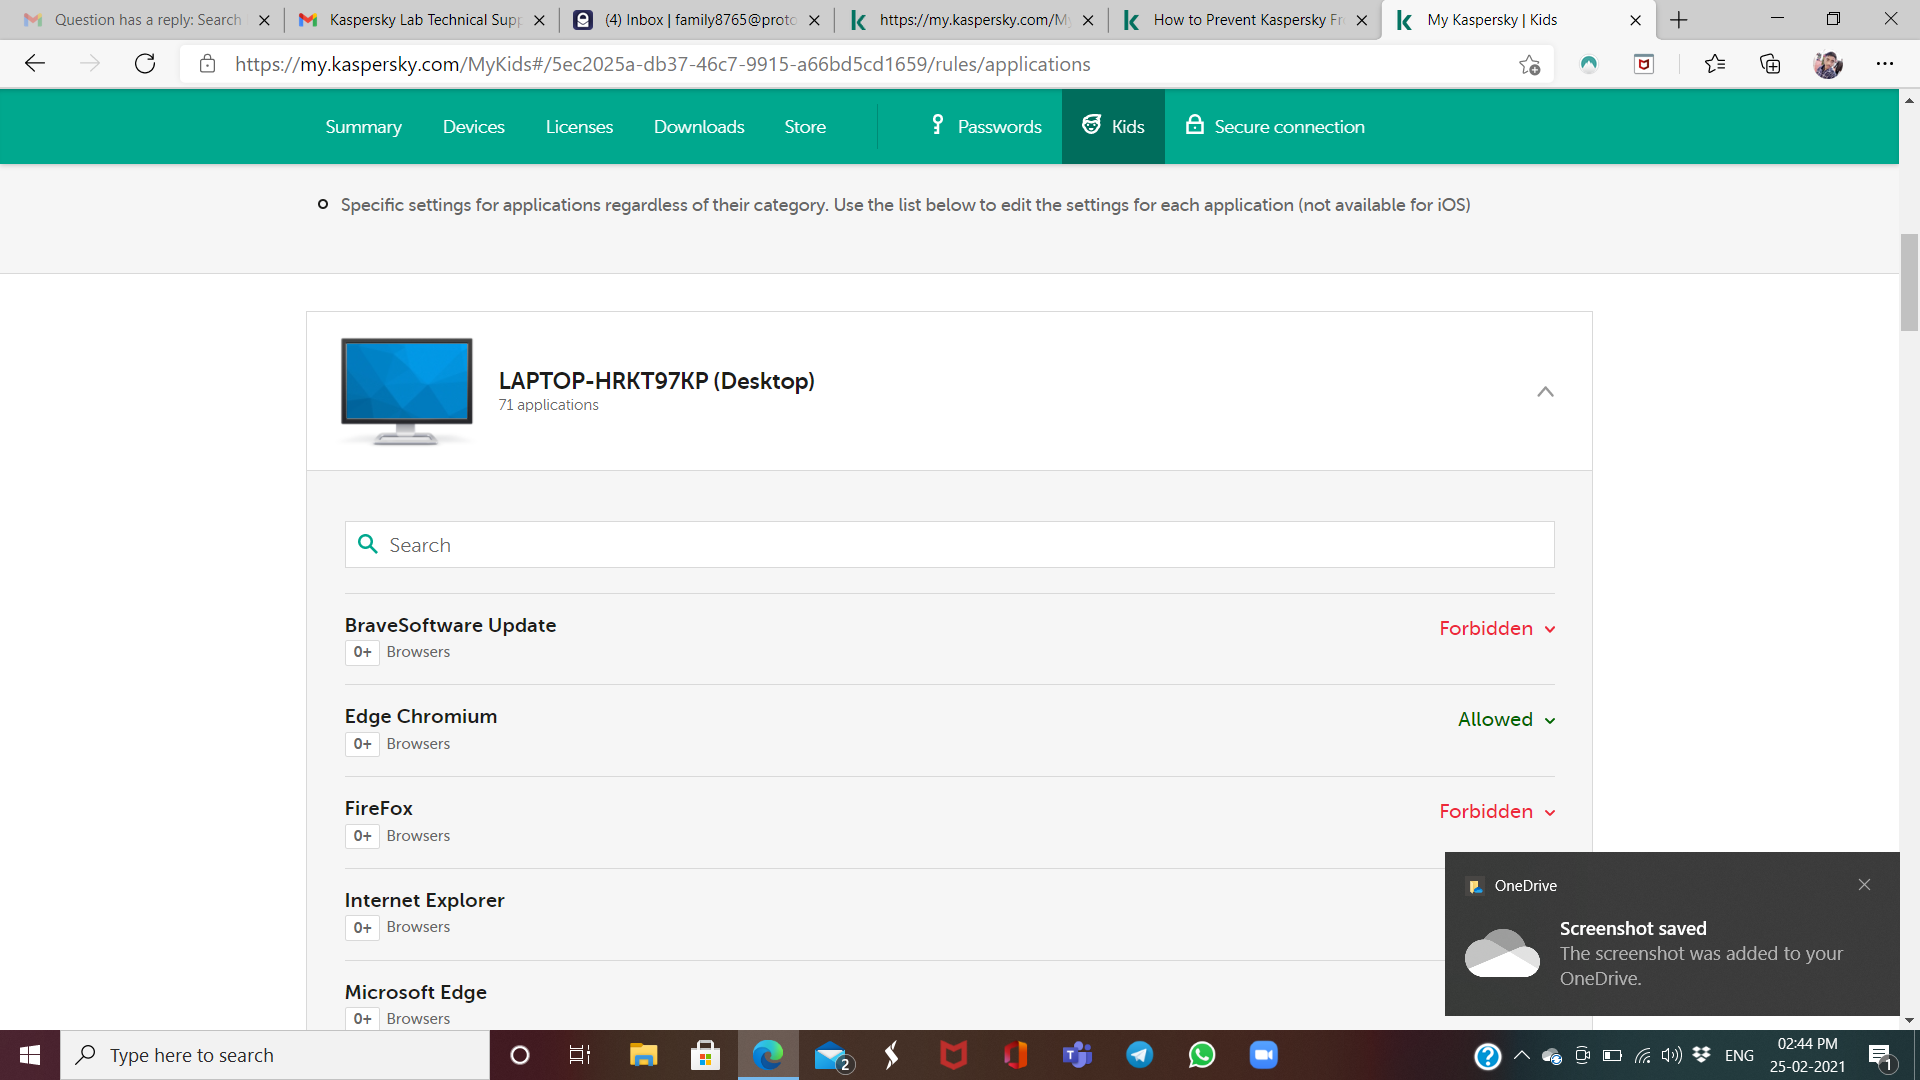
Task: Open BraveSoftware Update Forbidden dropdown
Action: 1497,629
